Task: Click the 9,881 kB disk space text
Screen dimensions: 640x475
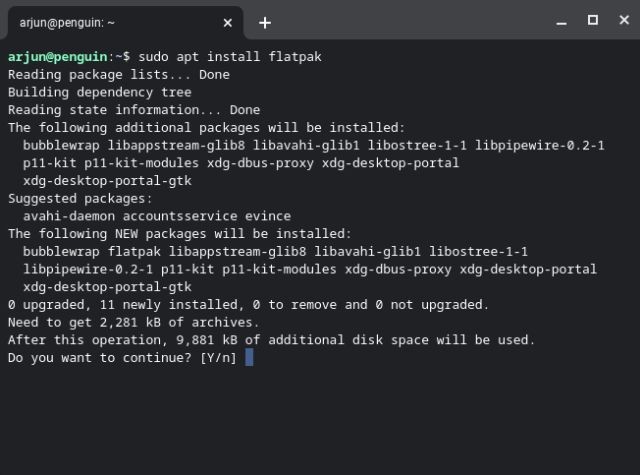Action: tap(207, 340)
